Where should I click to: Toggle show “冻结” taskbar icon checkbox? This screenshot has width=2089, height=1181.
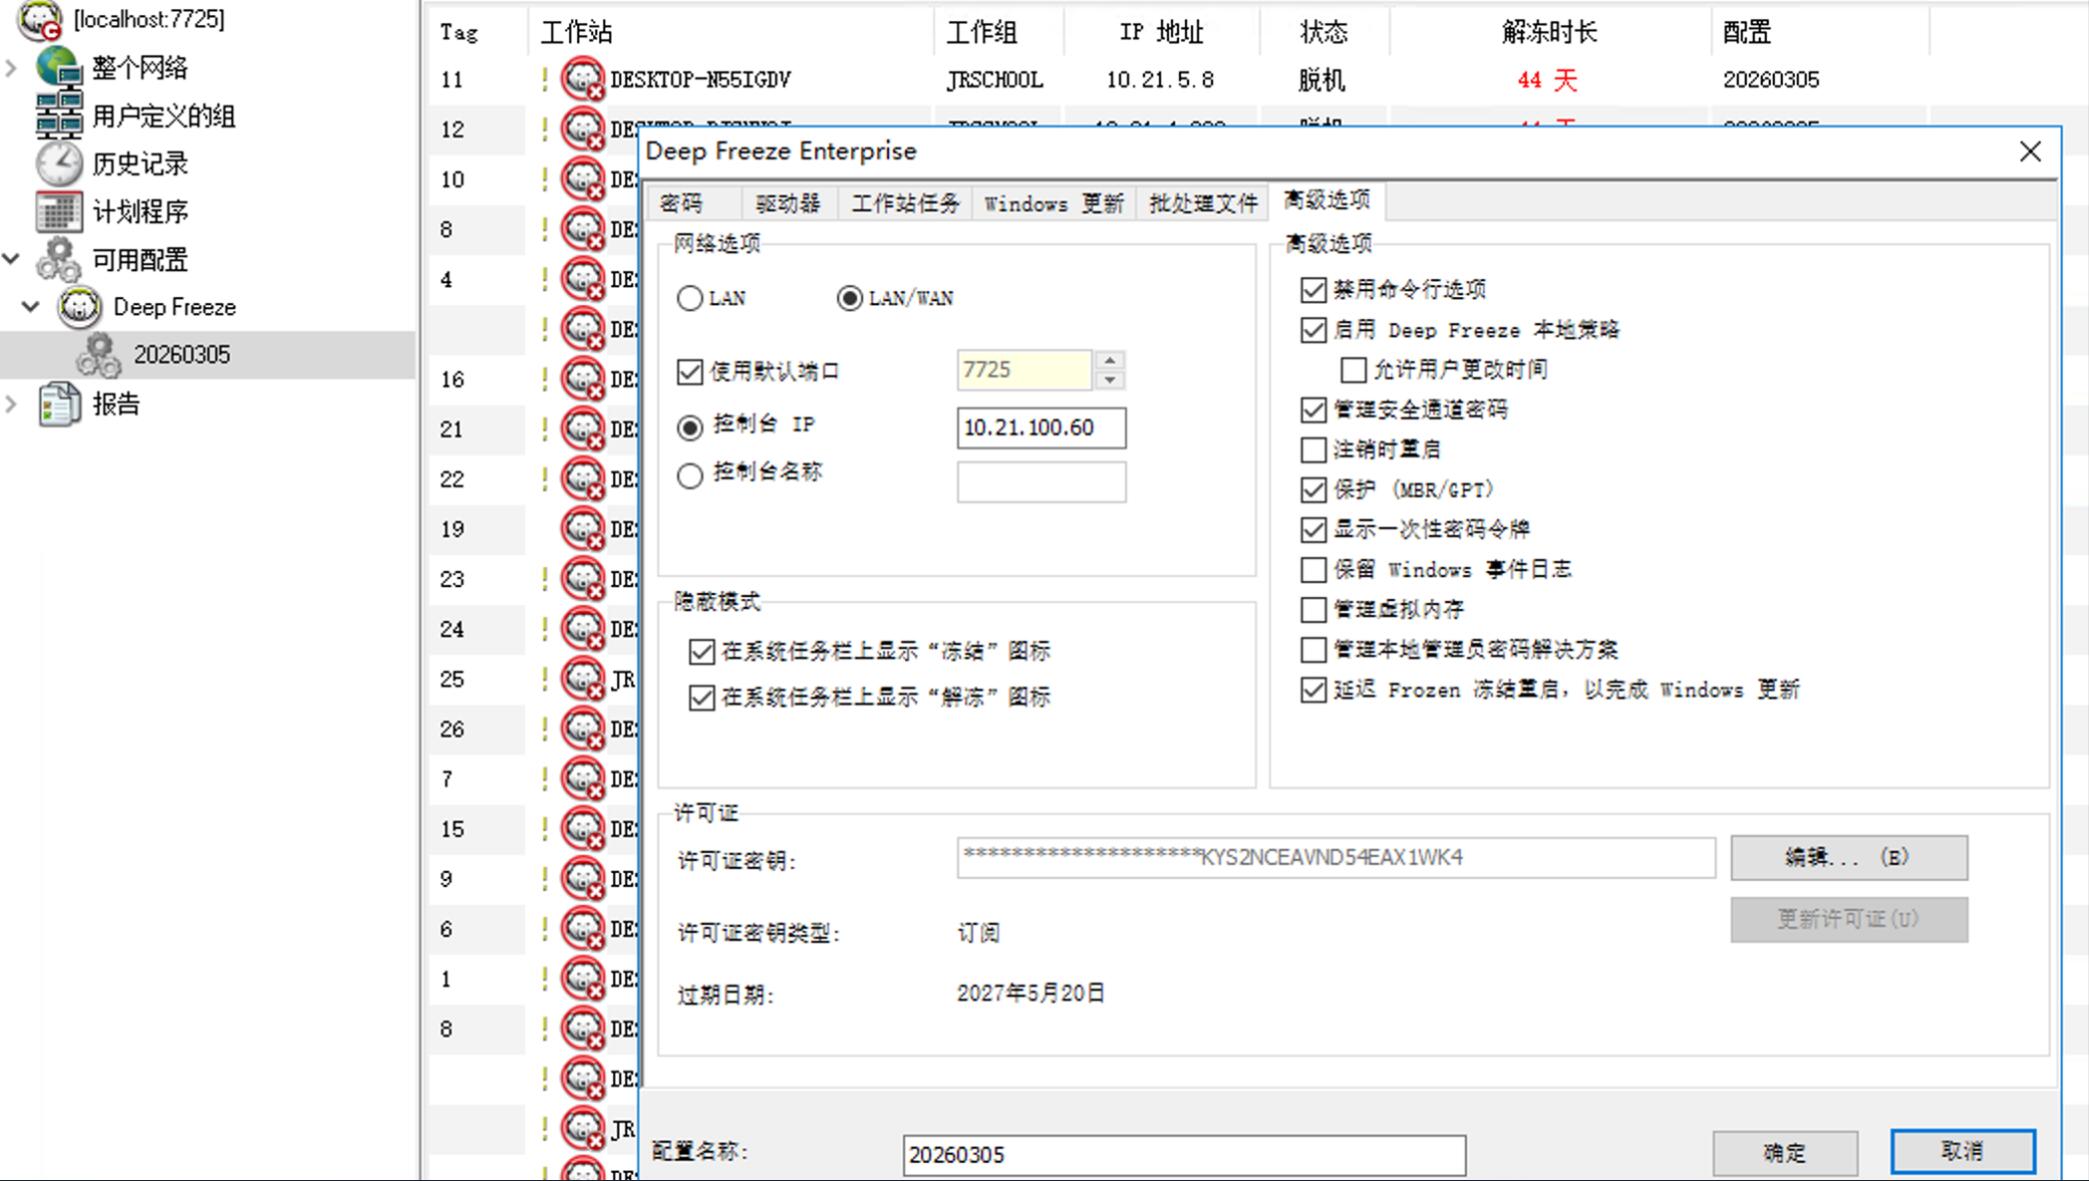point(702,652)
